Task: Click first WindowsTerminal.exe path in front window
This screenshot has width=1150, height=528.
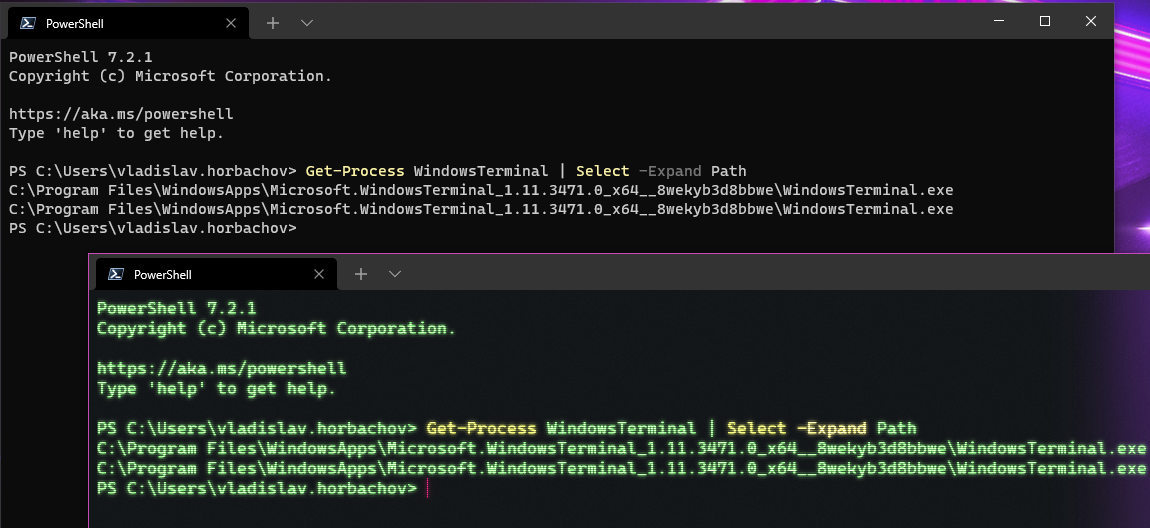Action: pos(621,448)
